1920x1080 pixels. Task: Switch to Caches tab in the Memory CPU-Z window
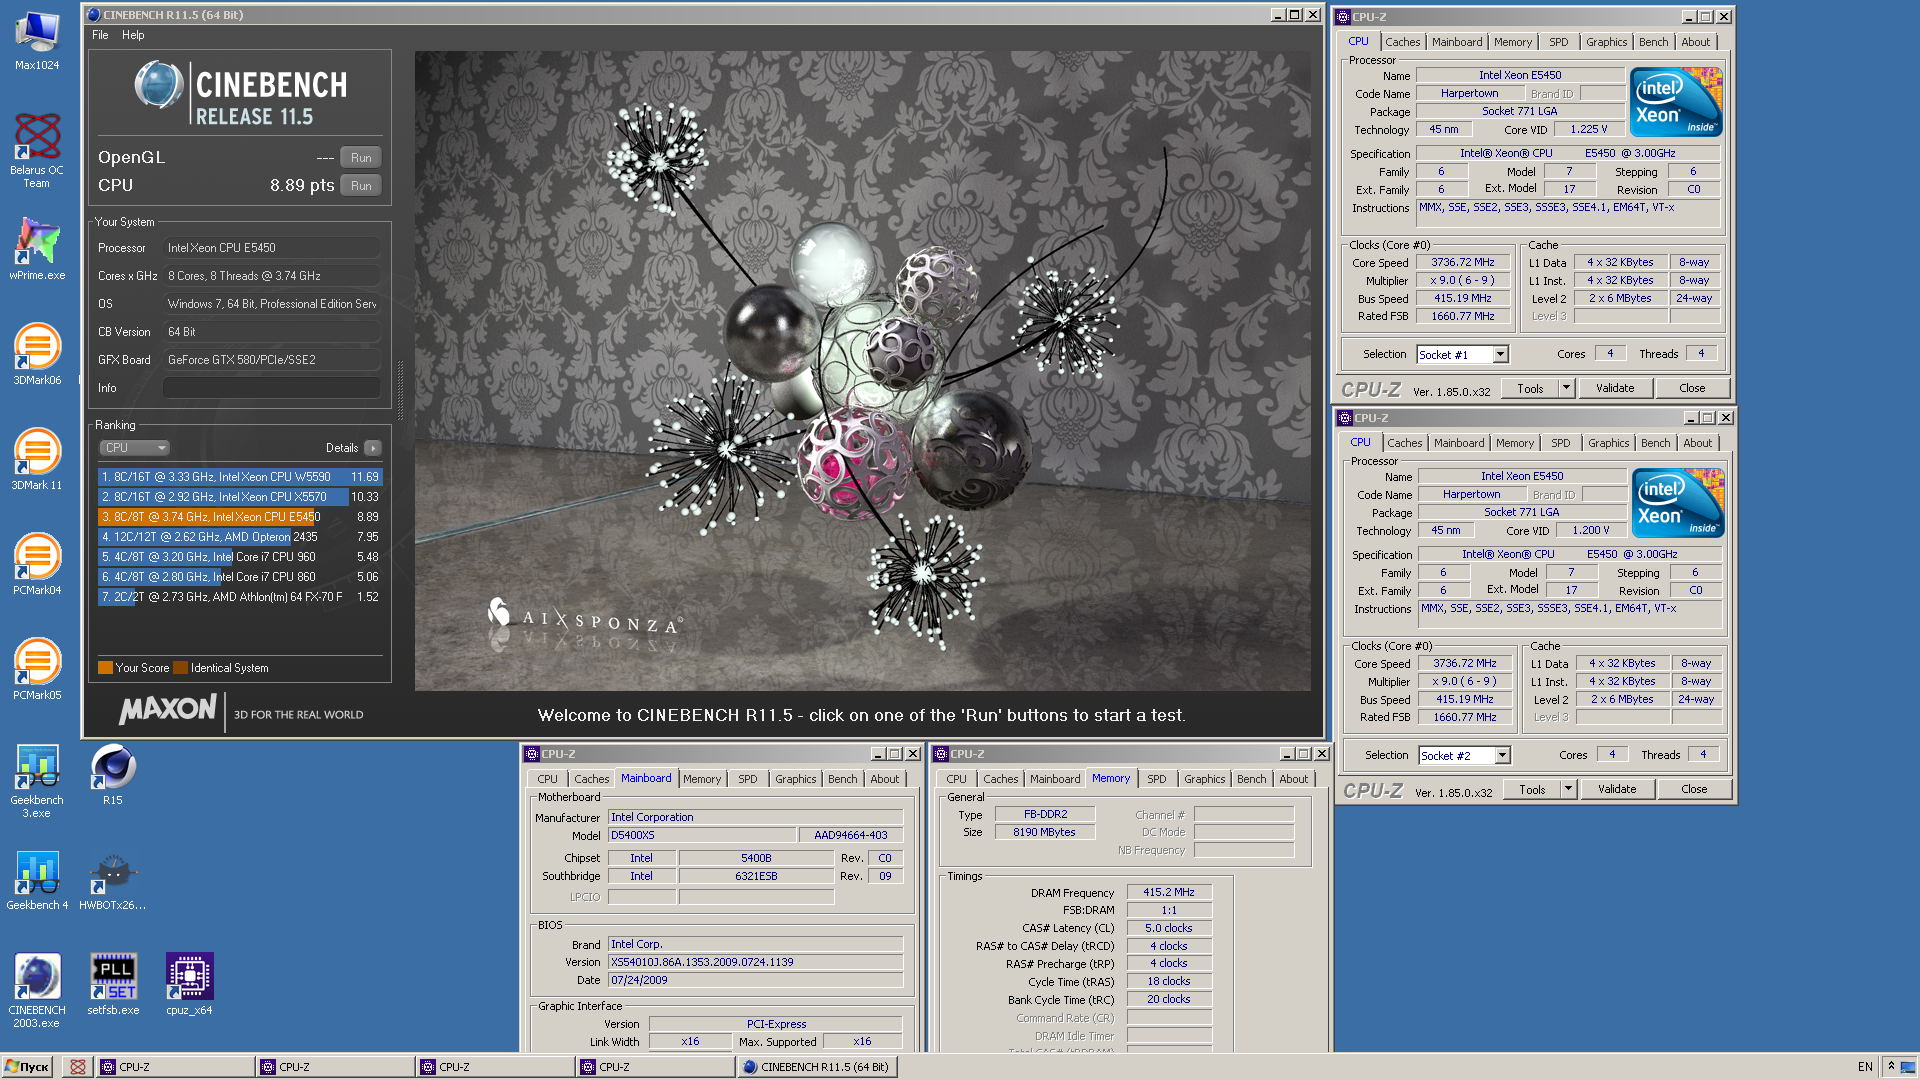point(1000,779)
